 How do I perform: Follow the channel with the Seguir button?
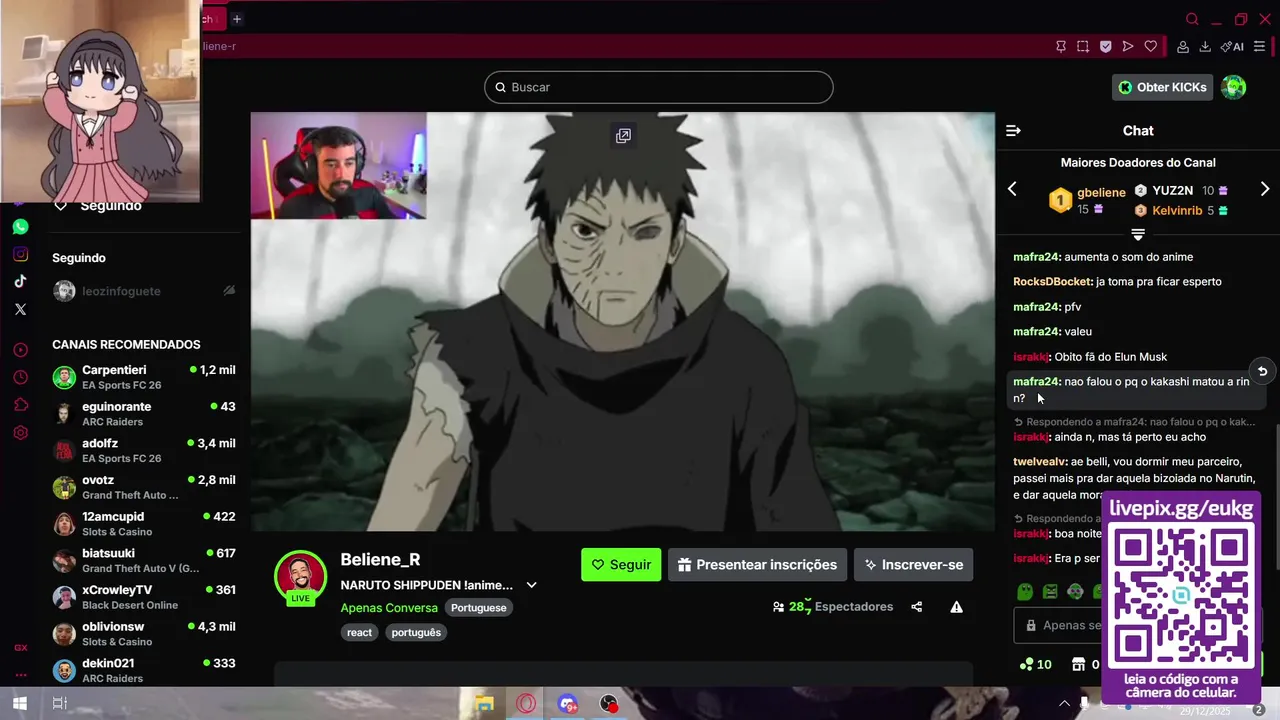[621, 565]
